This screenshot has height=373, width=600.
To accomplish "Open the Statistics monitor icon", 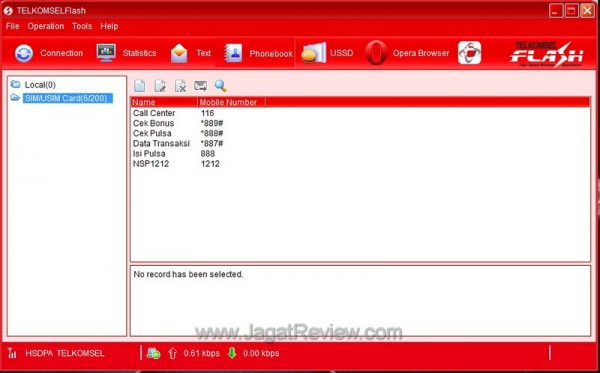I will [x=106, y=53].
